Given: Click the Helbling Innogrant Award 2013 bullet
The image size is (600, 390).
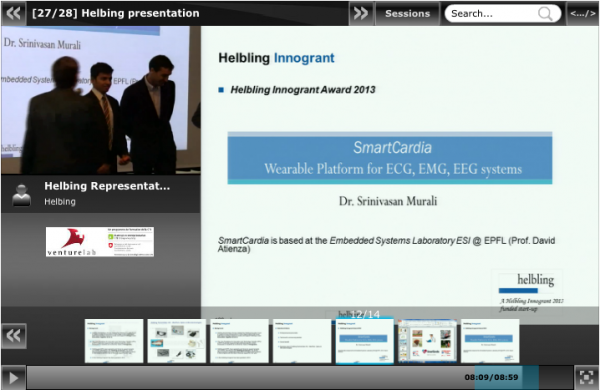Looking at the screenshot, I should (303, 90).
